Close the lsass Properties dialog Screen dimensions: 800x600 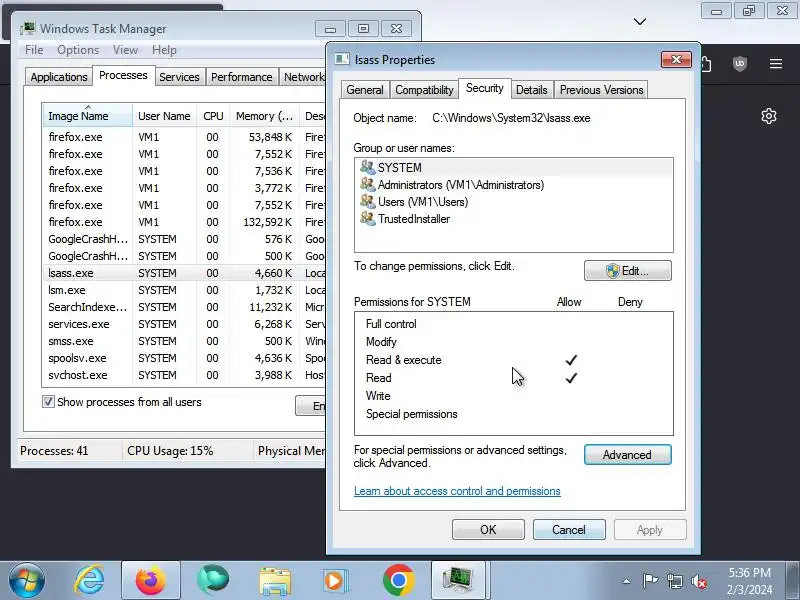click(x=676, y=60)
